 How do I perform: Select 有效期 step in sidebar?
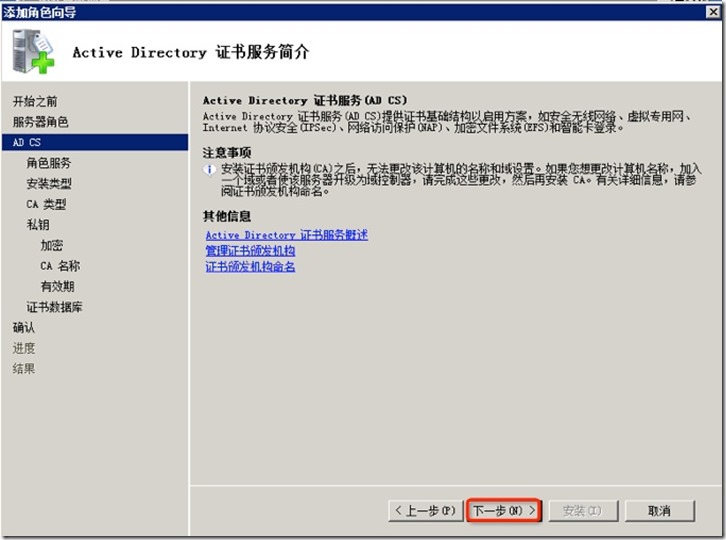coord(57,286)
